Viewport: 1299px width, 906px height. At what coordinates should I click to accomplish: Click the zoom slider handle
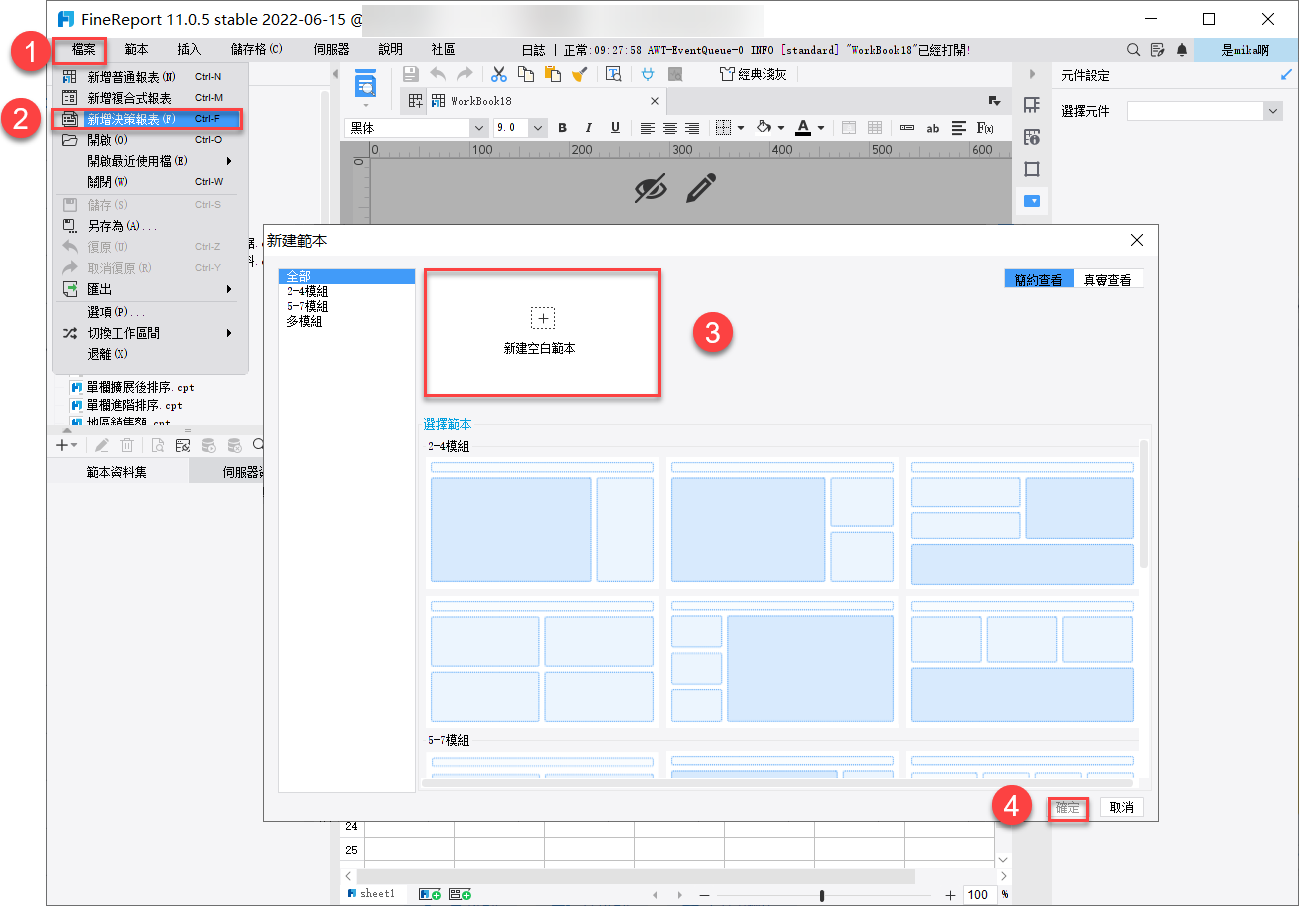pos(822,895)
